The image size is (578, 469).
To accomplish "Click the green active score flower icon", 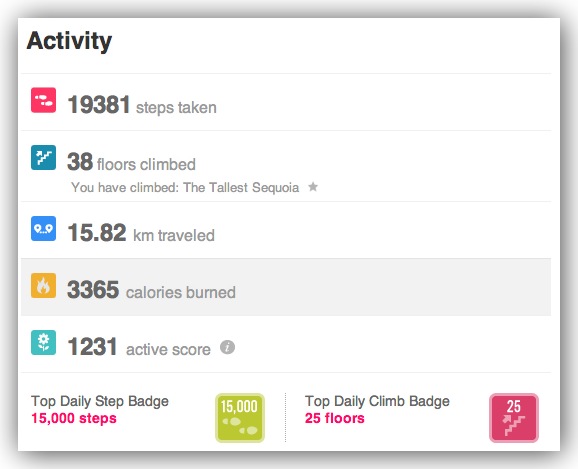I will (x=43, y=343).
